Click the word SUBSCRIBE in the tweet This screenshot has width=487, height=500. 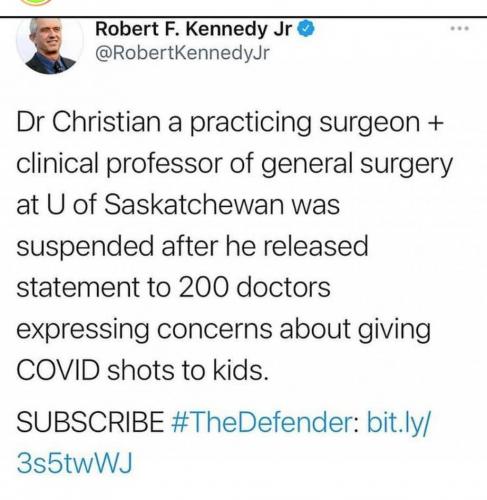tap(90, 422)
